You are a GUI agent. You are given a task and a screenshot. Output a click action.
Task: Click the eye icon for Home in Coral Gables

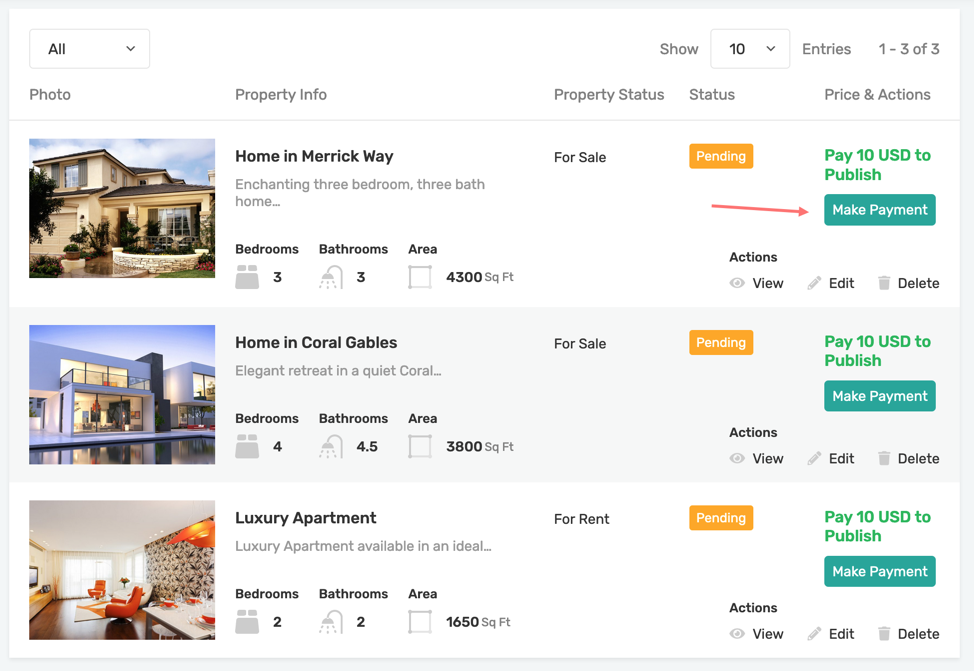[737, 459]
